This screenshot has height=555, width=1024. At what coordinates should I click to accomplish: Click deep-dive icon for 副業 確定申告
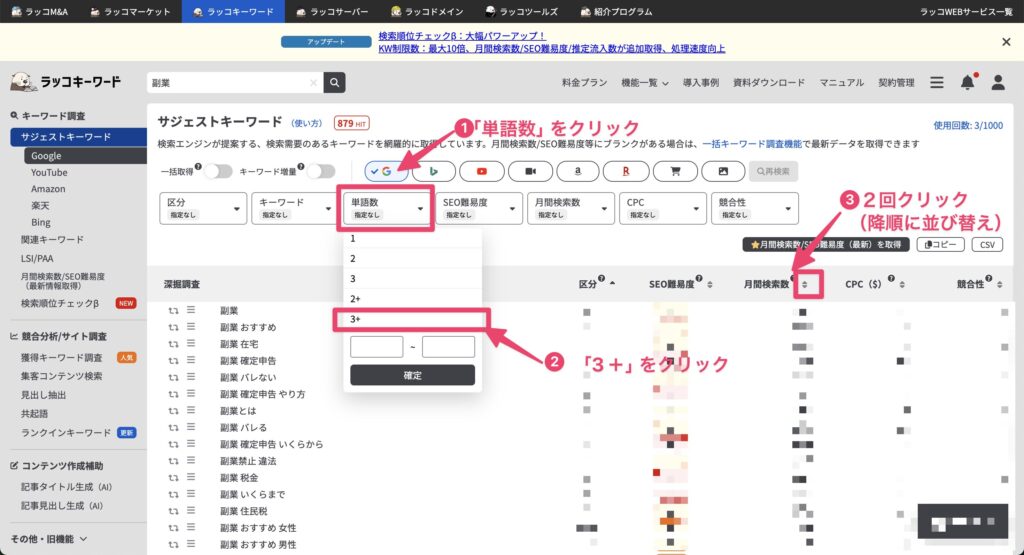tap(173, 360)
